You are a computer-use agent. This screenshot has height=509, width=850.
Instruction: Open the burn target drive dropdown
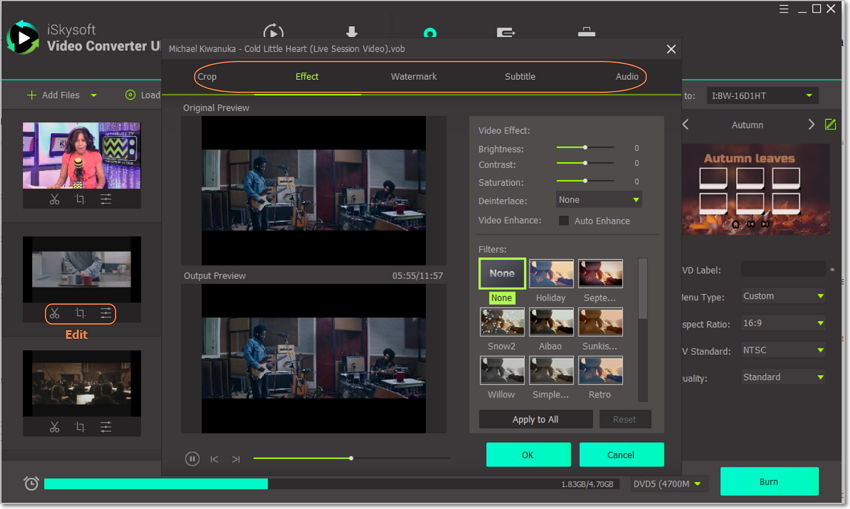pos(762,96)
